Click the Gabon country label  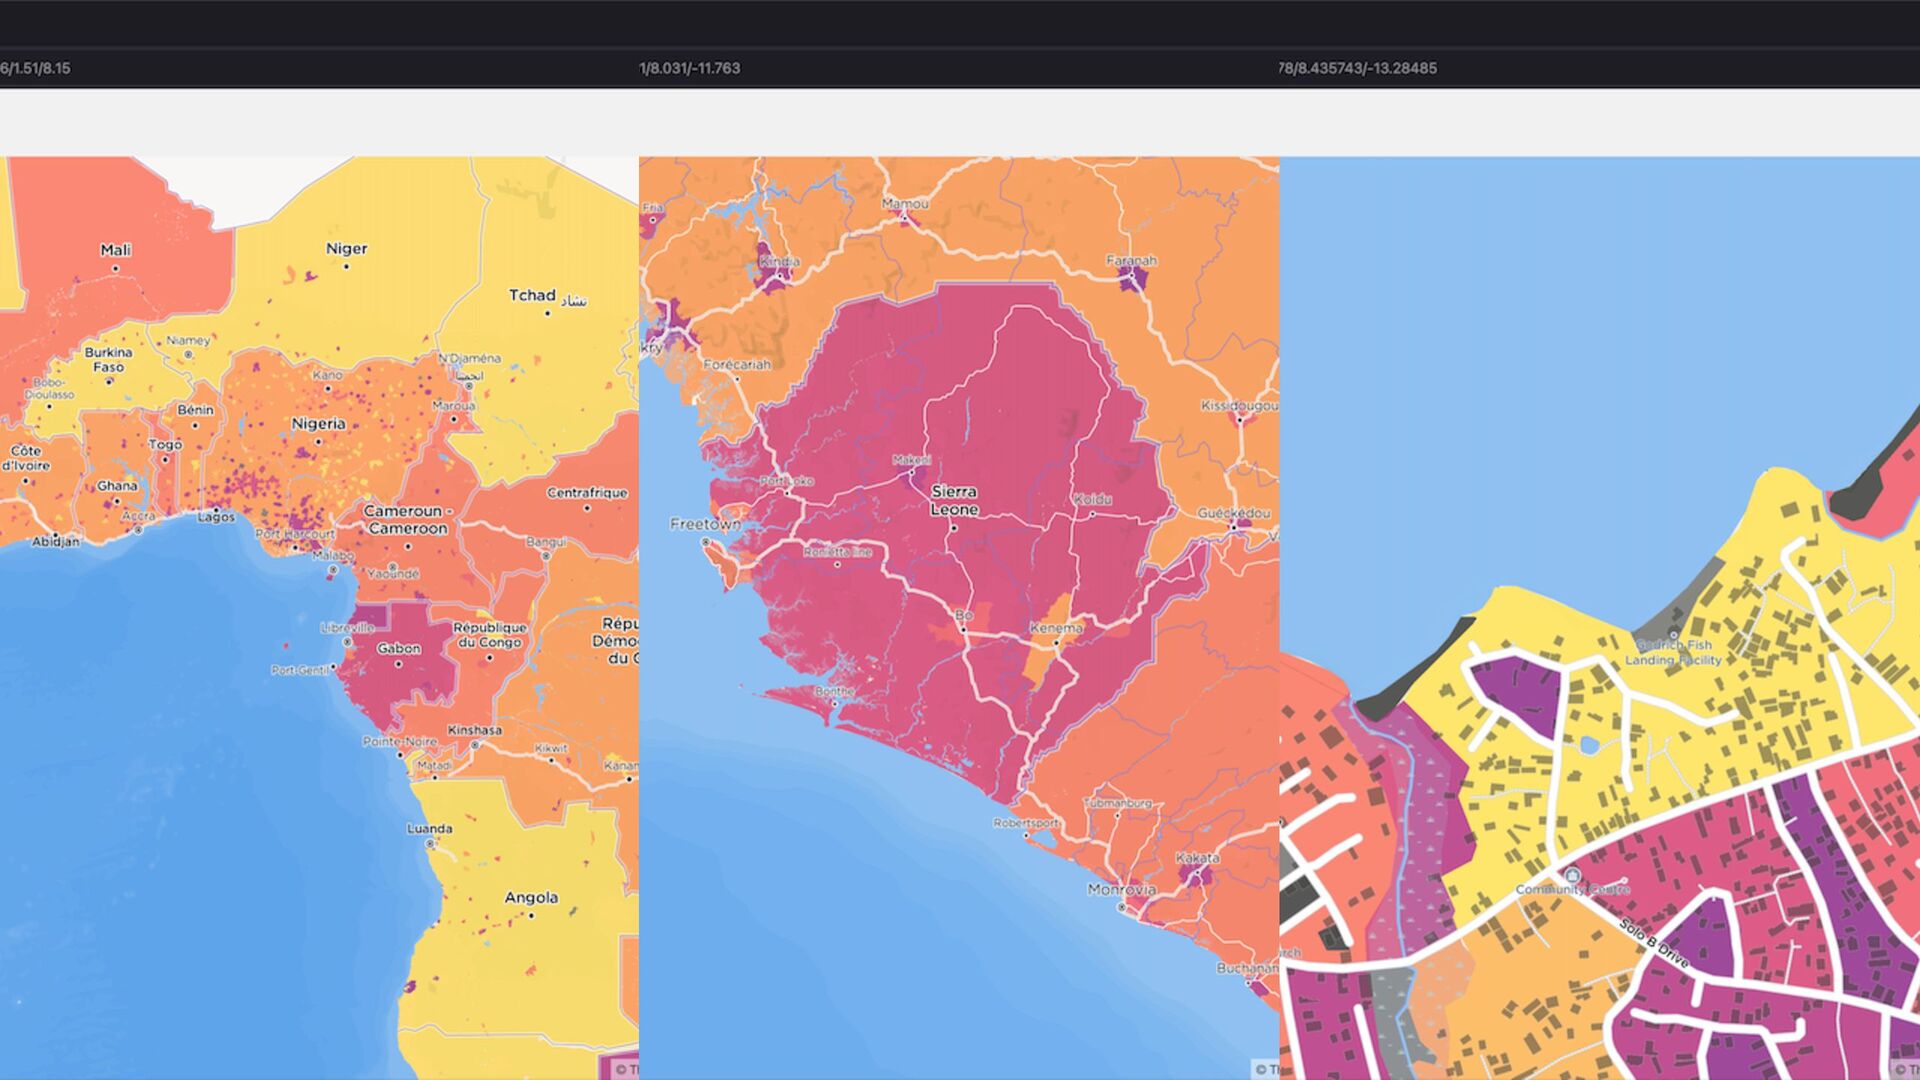pos(398,649)
